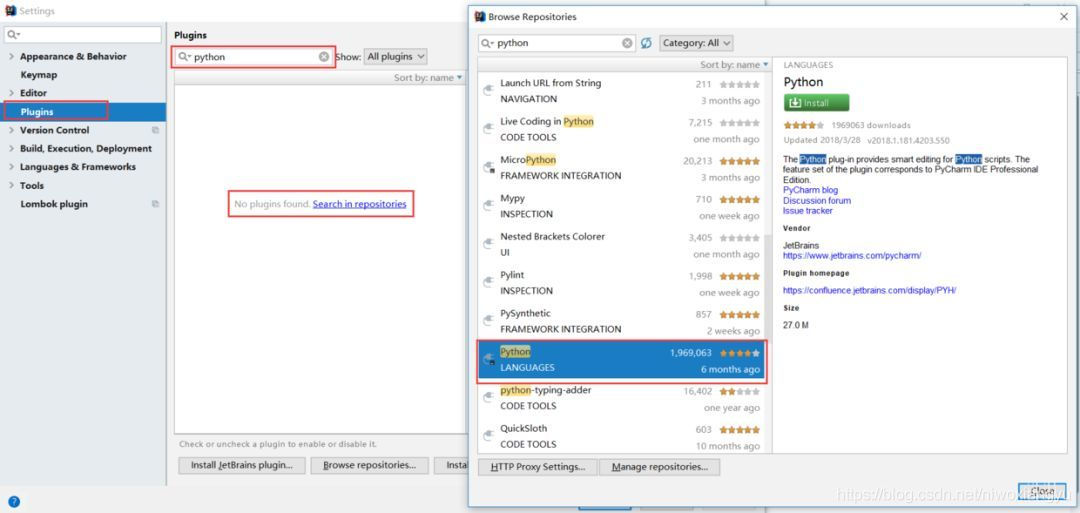Image resolution: width=1080 pixels, height=513 pixels.
Task: Click the MicroPython plugin icon
Action: pos(488,167)
